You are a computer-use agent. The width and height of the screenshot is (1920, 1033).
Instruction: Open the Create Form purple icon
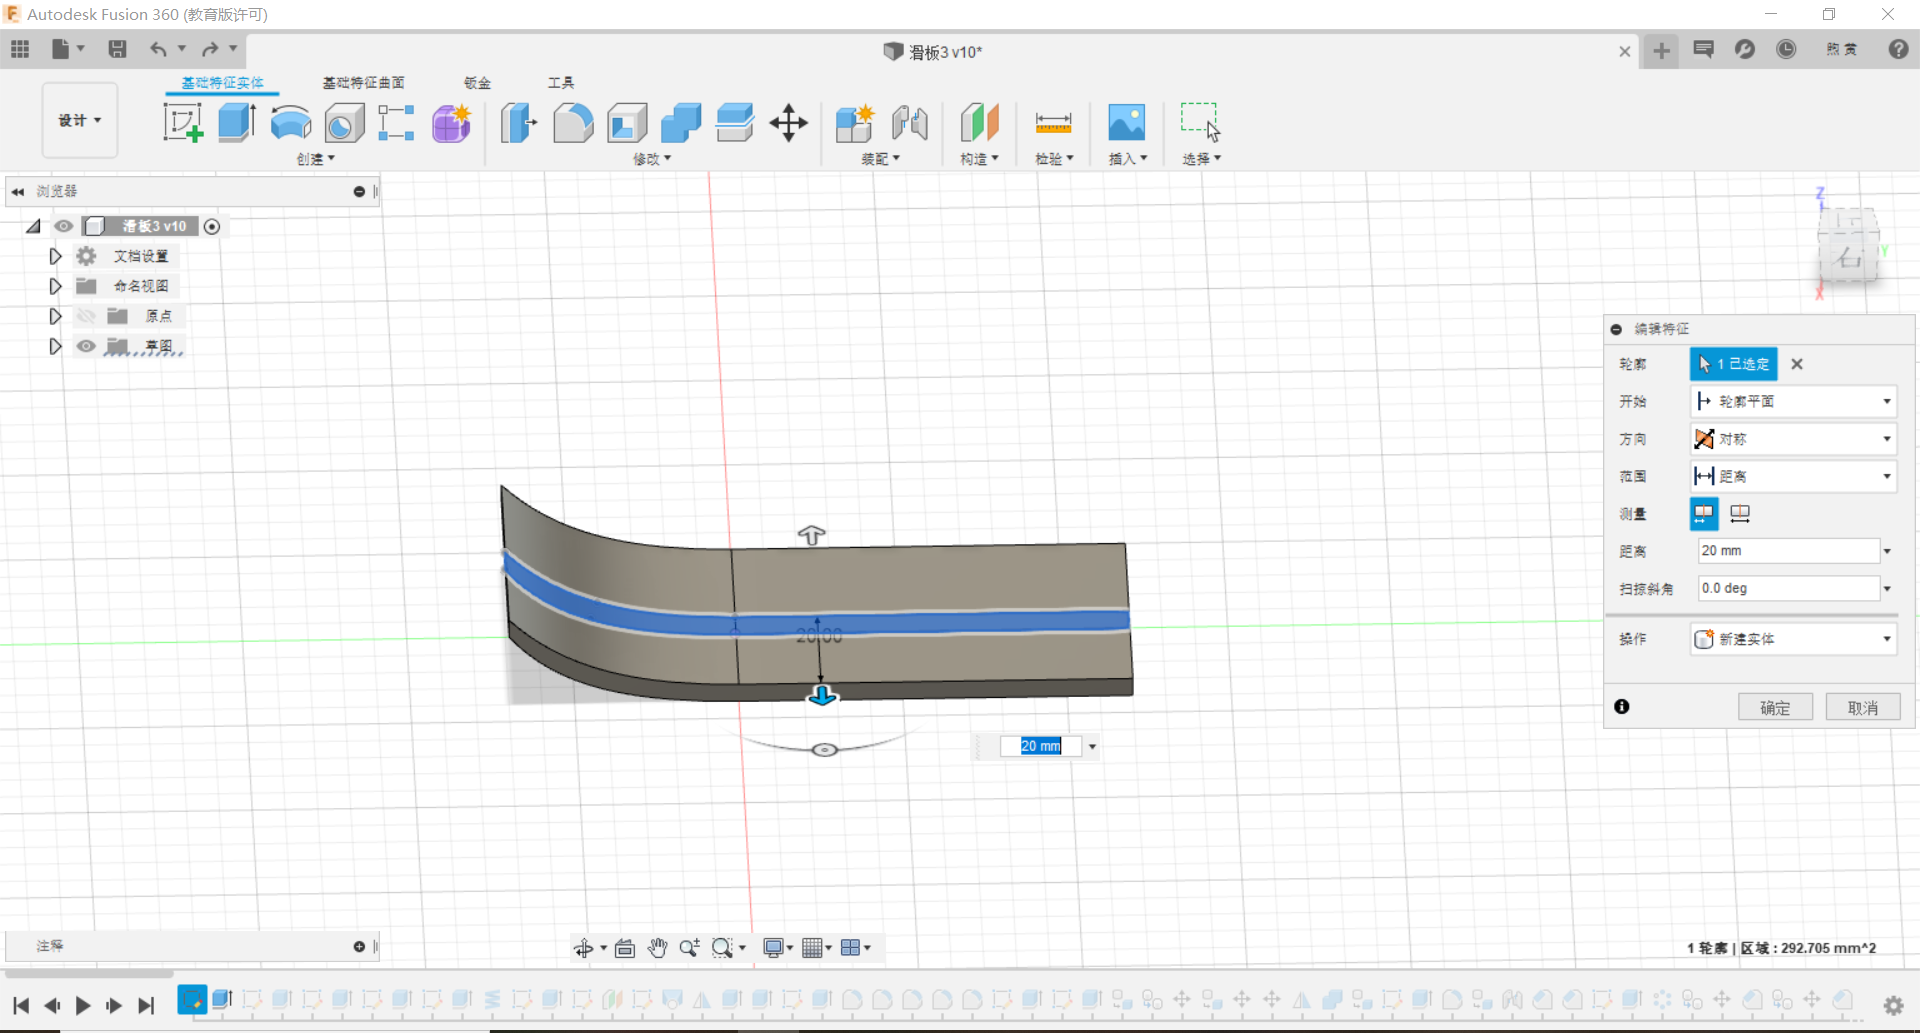pos(452,122)
